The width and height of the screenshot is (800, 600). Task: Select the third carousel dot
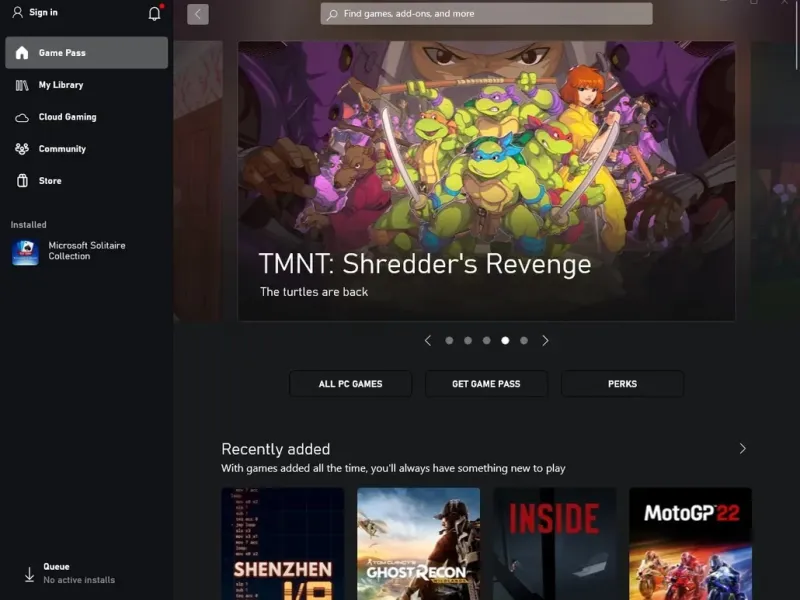pos(486,340)
